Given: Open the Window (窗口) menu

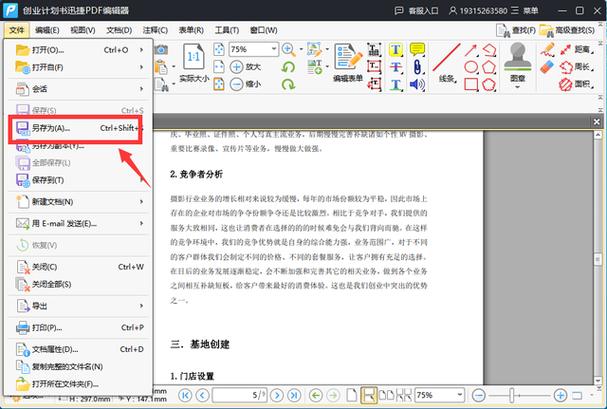Looking at the screenshot, I should coord(263,30).
